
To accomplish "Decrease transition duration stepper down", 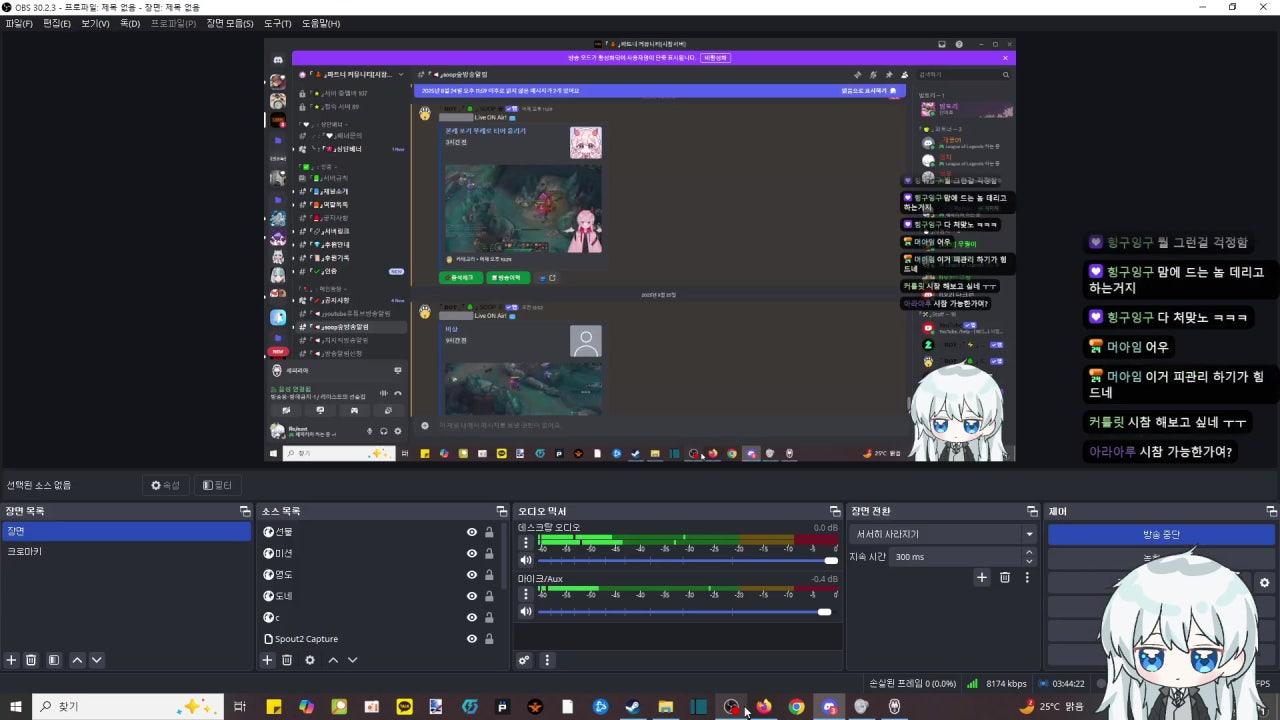I will 1031,561.
